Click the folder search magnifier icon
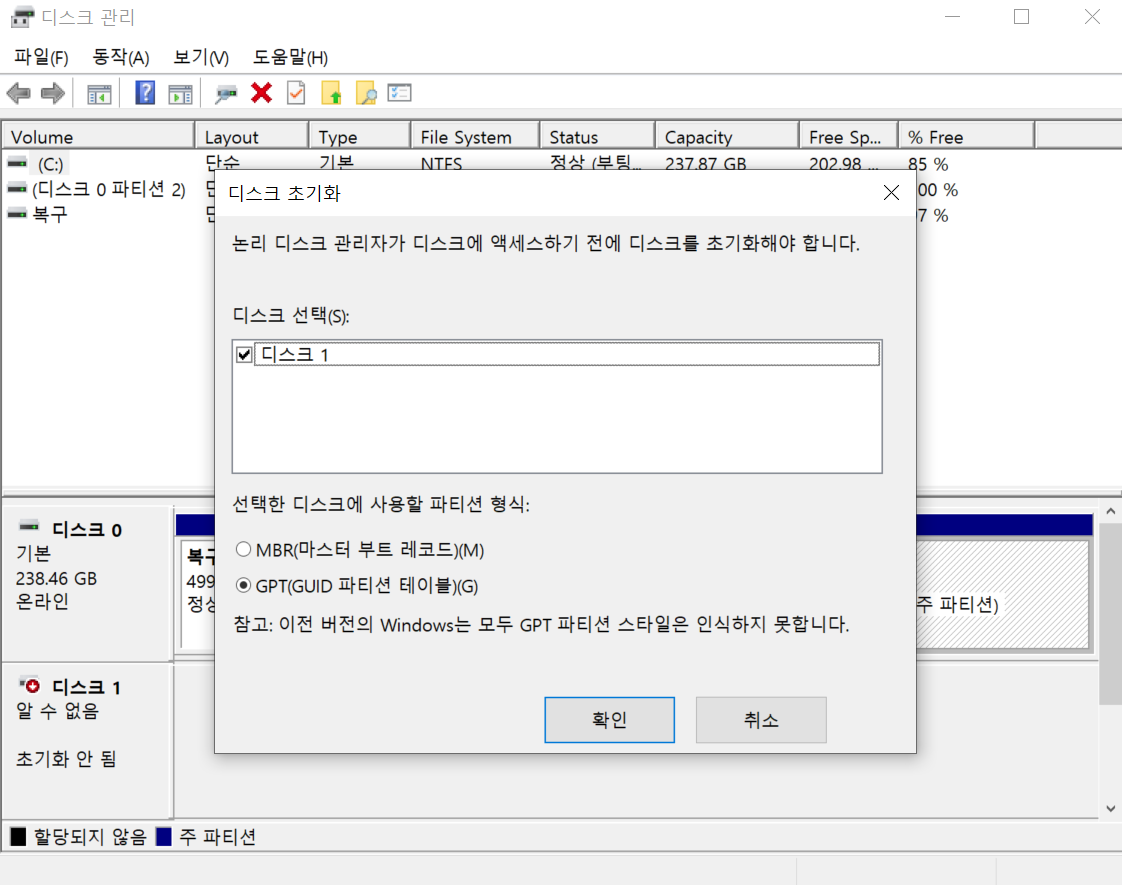 pyautogui.click(x=366, y=93)
